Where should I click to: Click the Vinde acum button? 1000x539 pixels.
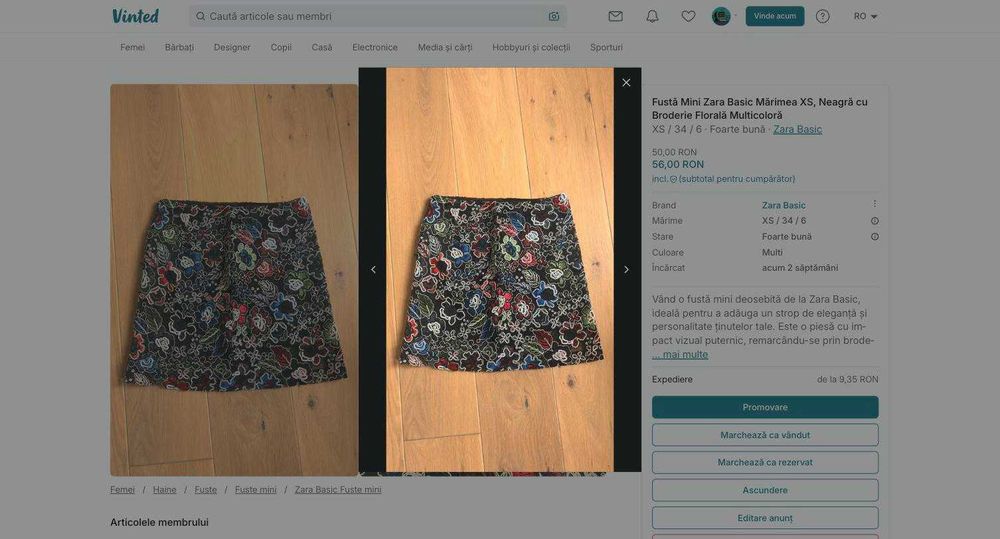[x=775, y=16]
